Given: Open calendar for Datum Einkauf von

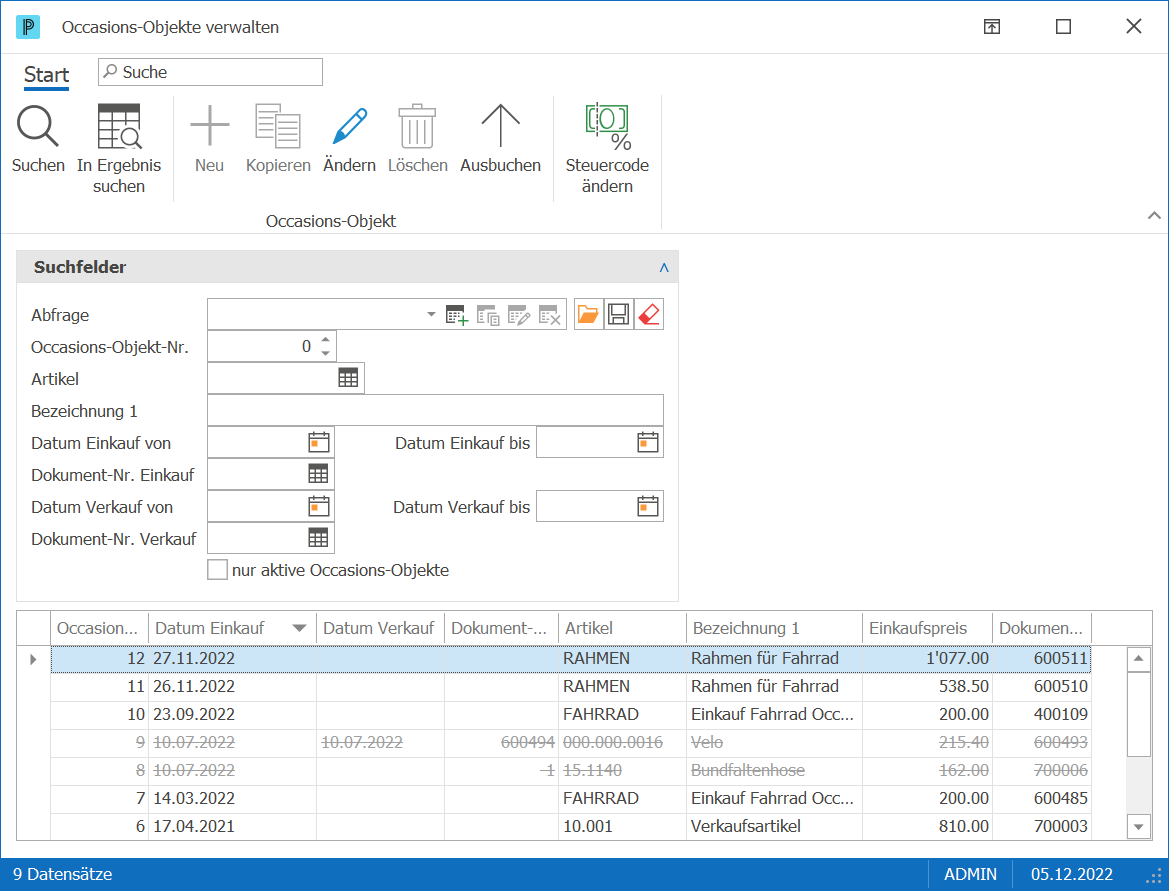Looking at the screenshot, I should (x=319, y=443).
